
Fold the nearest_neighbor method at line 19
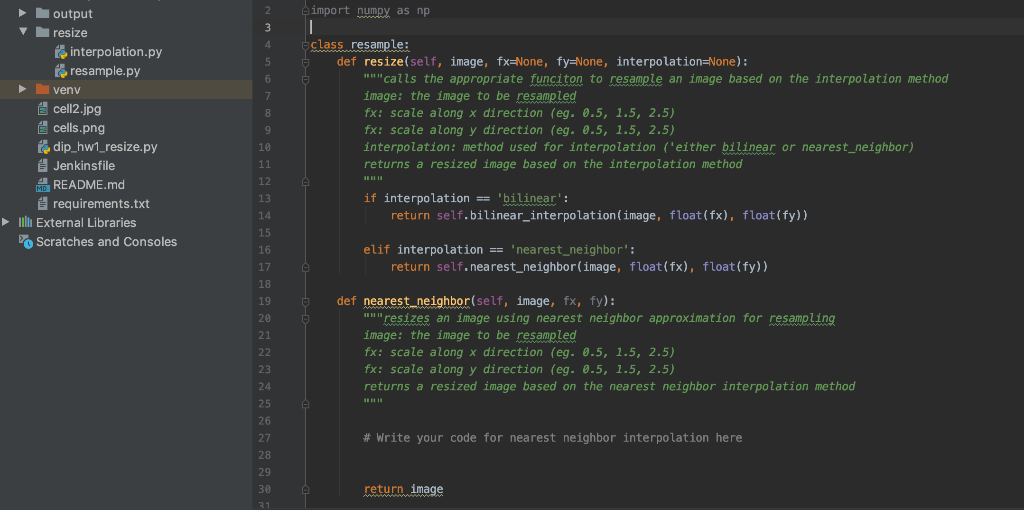pyautogui.click(x=305, y=301)
